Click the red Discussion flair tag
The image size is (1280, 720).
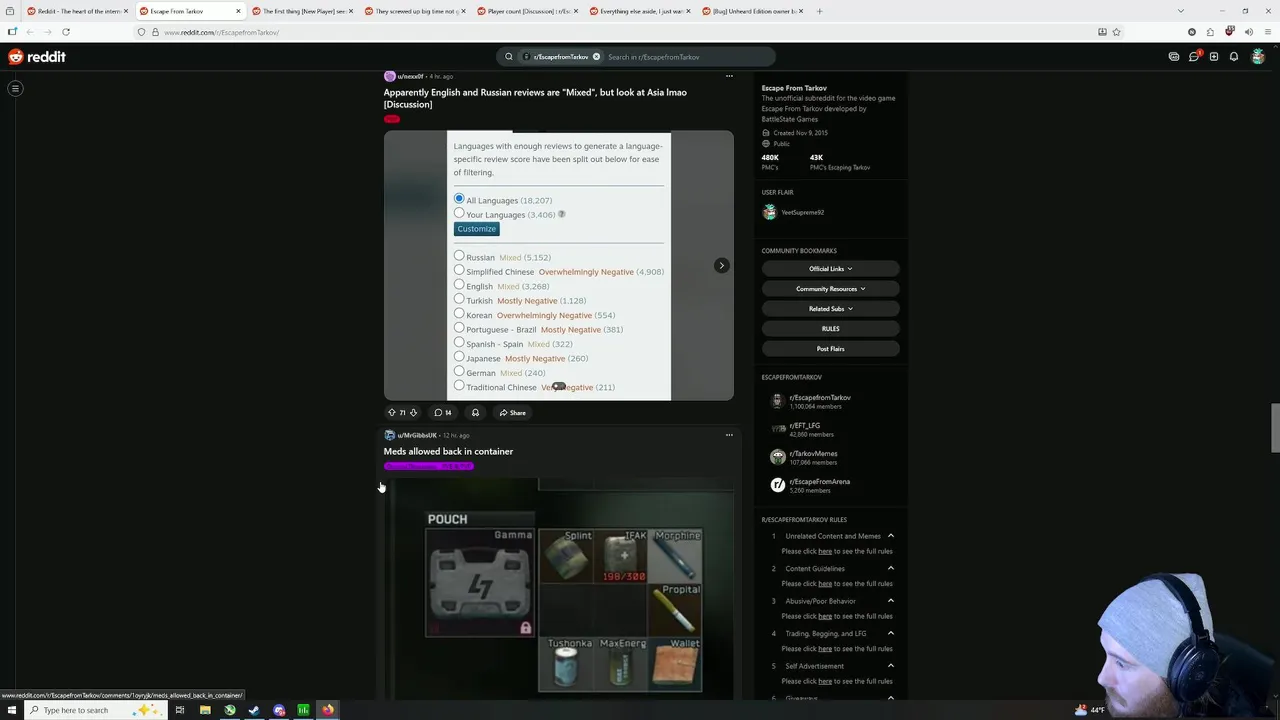point(392,119)
